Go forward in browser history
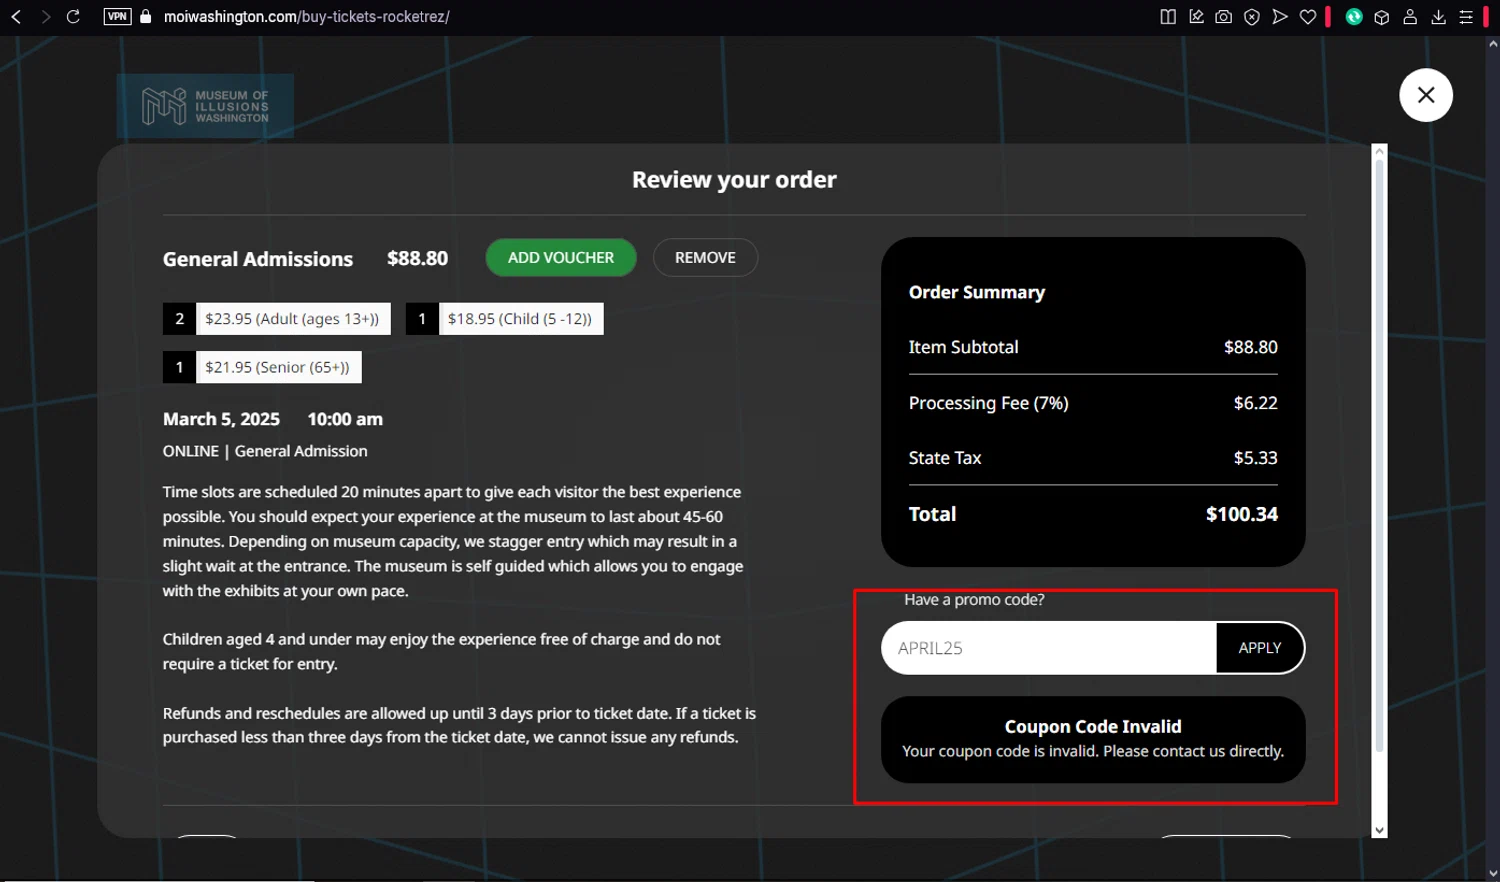Viewport: 1500px width, 882px height. coord(45,17)
